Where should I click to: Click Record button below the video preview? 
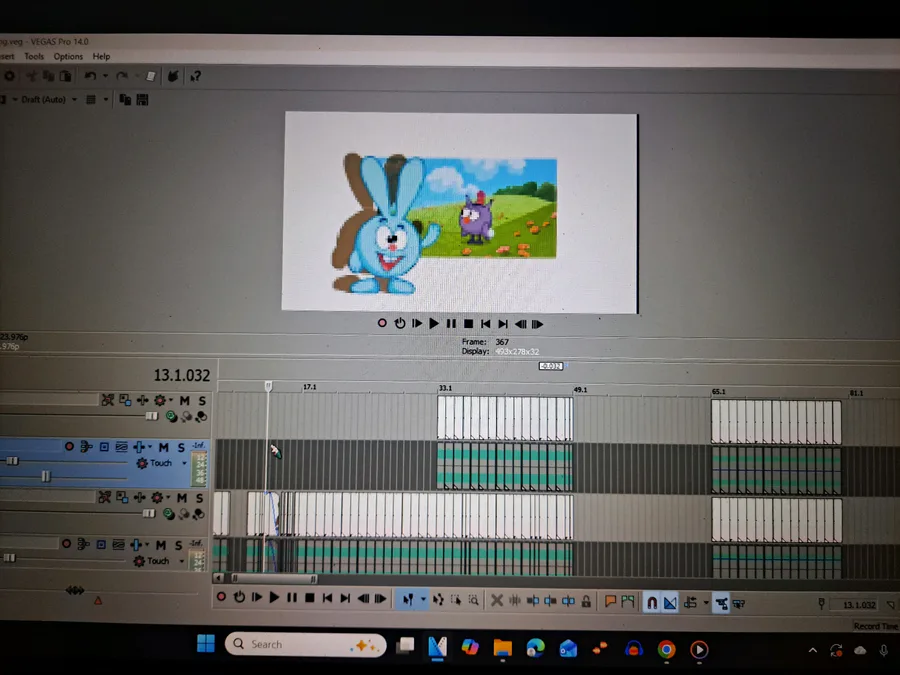pyautogui.click(x=382, y=323)
